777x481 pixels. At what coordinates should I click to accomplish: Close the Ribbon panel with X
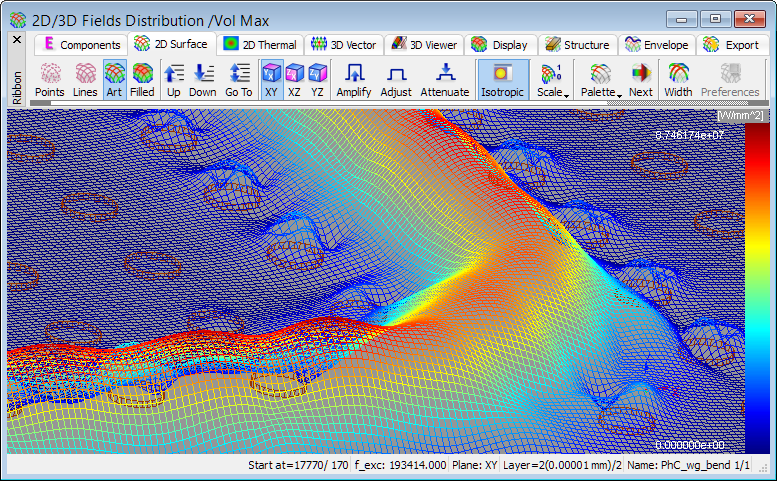click(x=16, y=40)
